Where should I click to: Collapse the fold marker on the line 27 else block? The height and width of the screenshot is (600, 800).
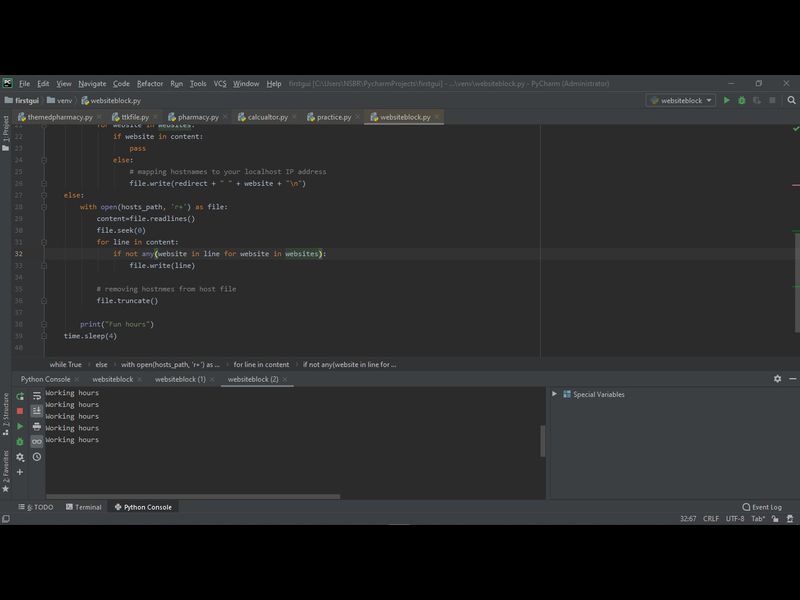pyautogui.click(x=44, y=195)
